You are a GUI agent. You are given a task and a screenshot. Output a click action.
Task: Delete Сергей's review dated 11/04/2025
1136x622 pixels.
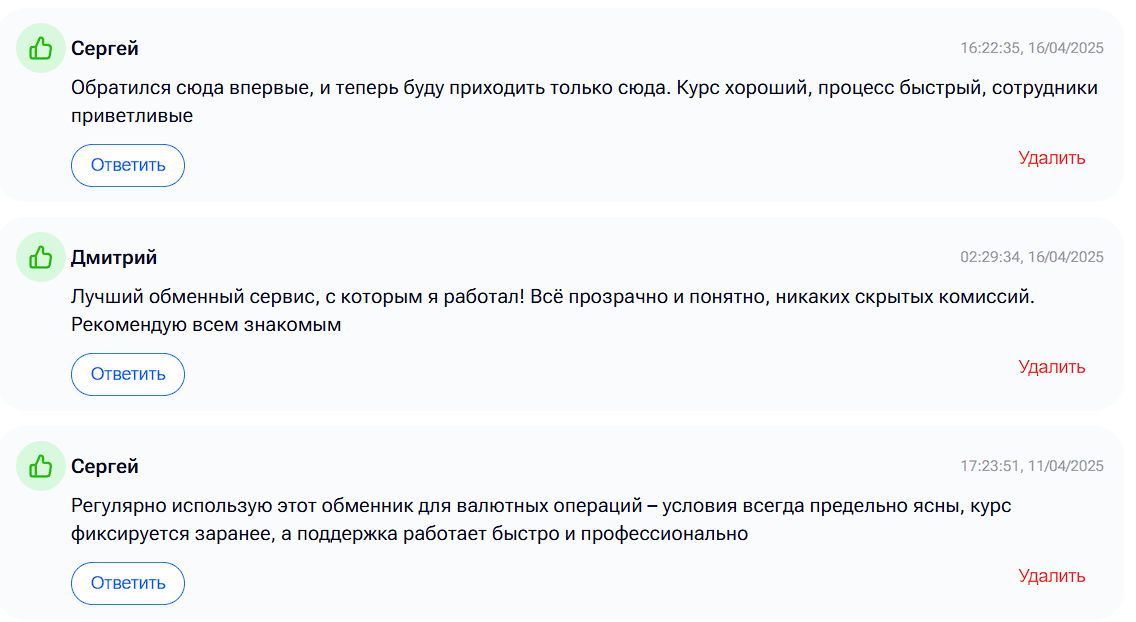click(1051, 576)
